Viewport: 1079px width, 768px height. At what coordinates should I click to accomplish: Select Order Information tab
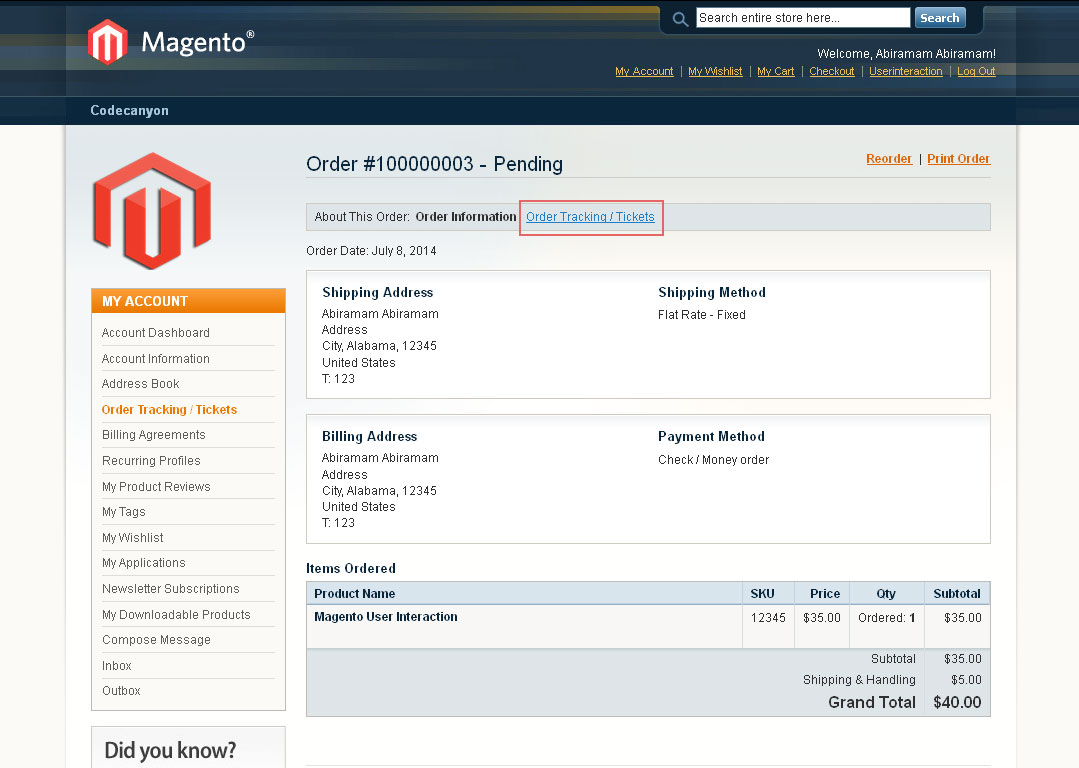pos(465,217)
